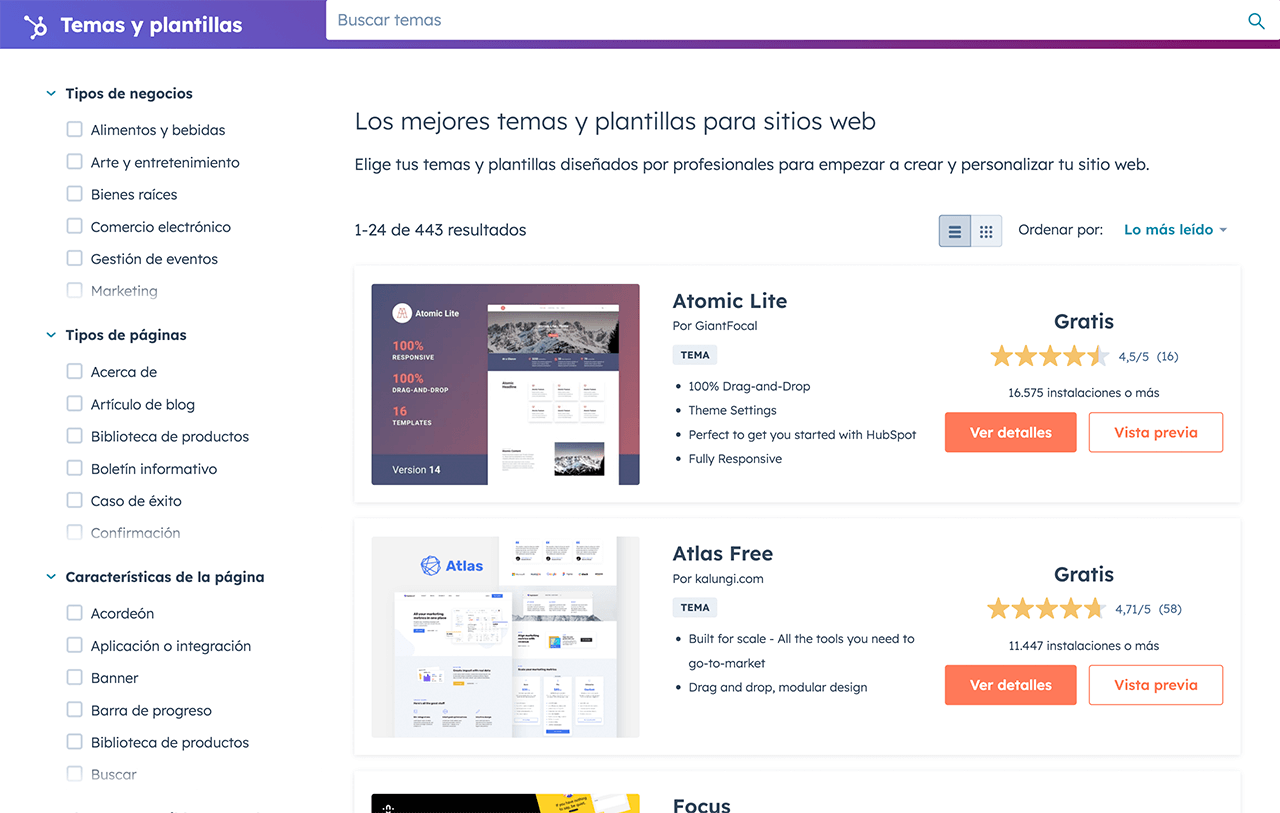Check the Marketing checkbox
Image resolution: width=1280 pixels, height=813 pixels.
(x=74, y=290)
